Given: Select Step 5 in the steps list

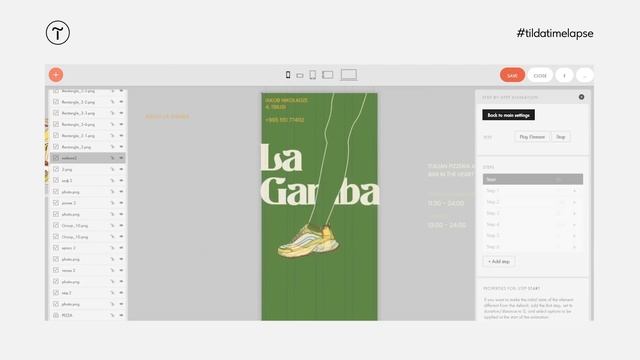Looking at the screenshot, I should coord(533,236).
